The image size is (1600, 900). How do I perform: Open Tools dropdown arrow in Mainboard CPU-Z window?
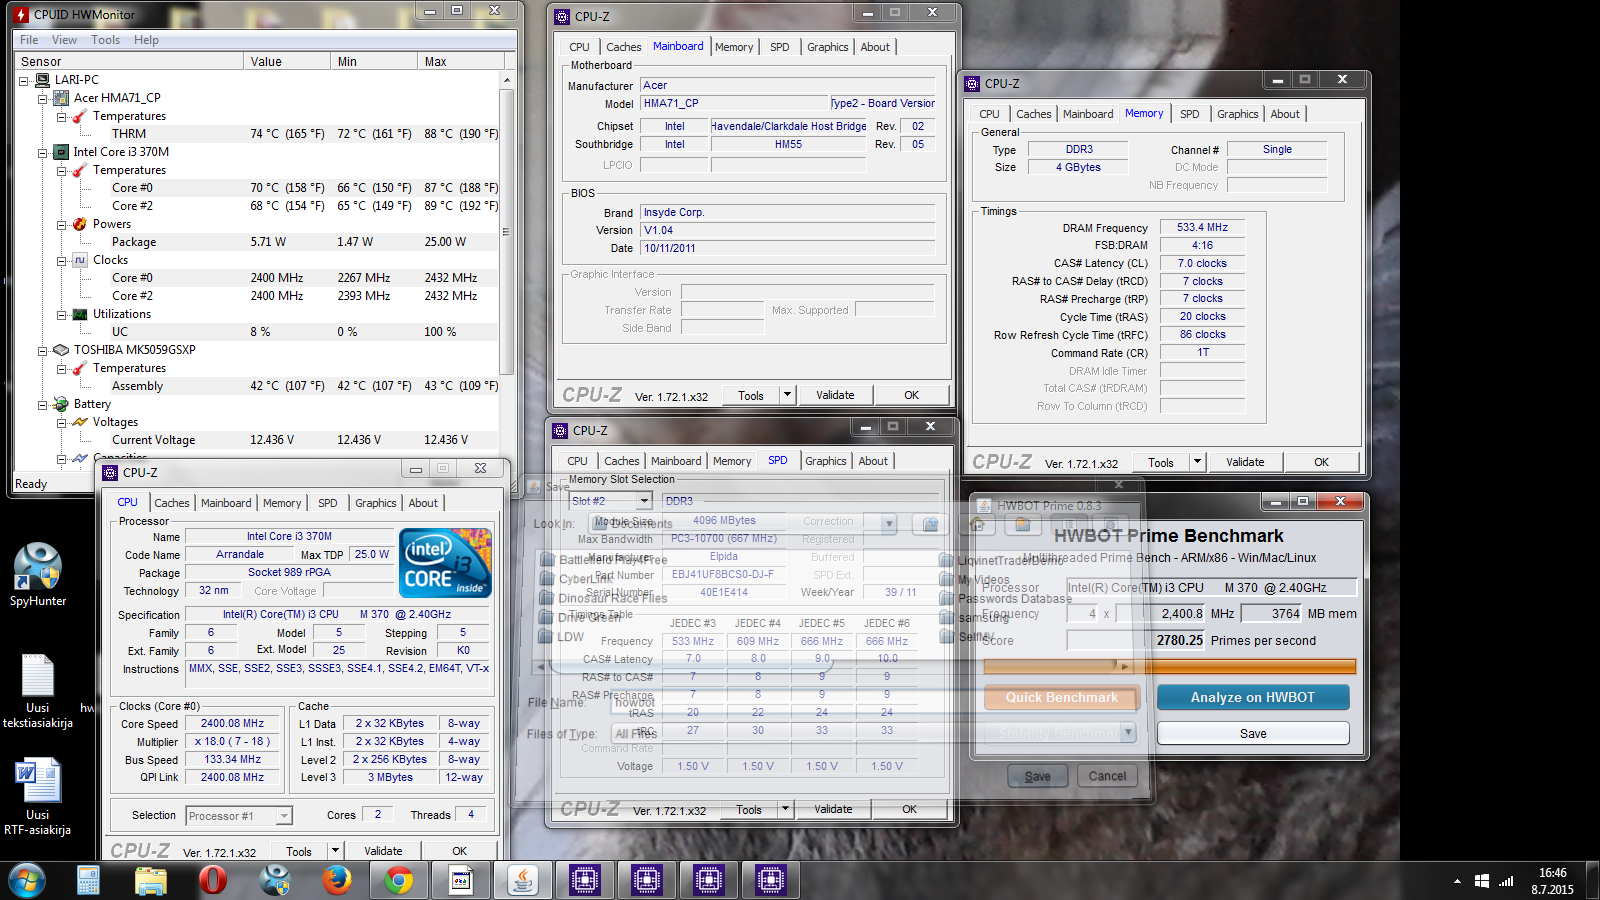(x=787, y=395)
